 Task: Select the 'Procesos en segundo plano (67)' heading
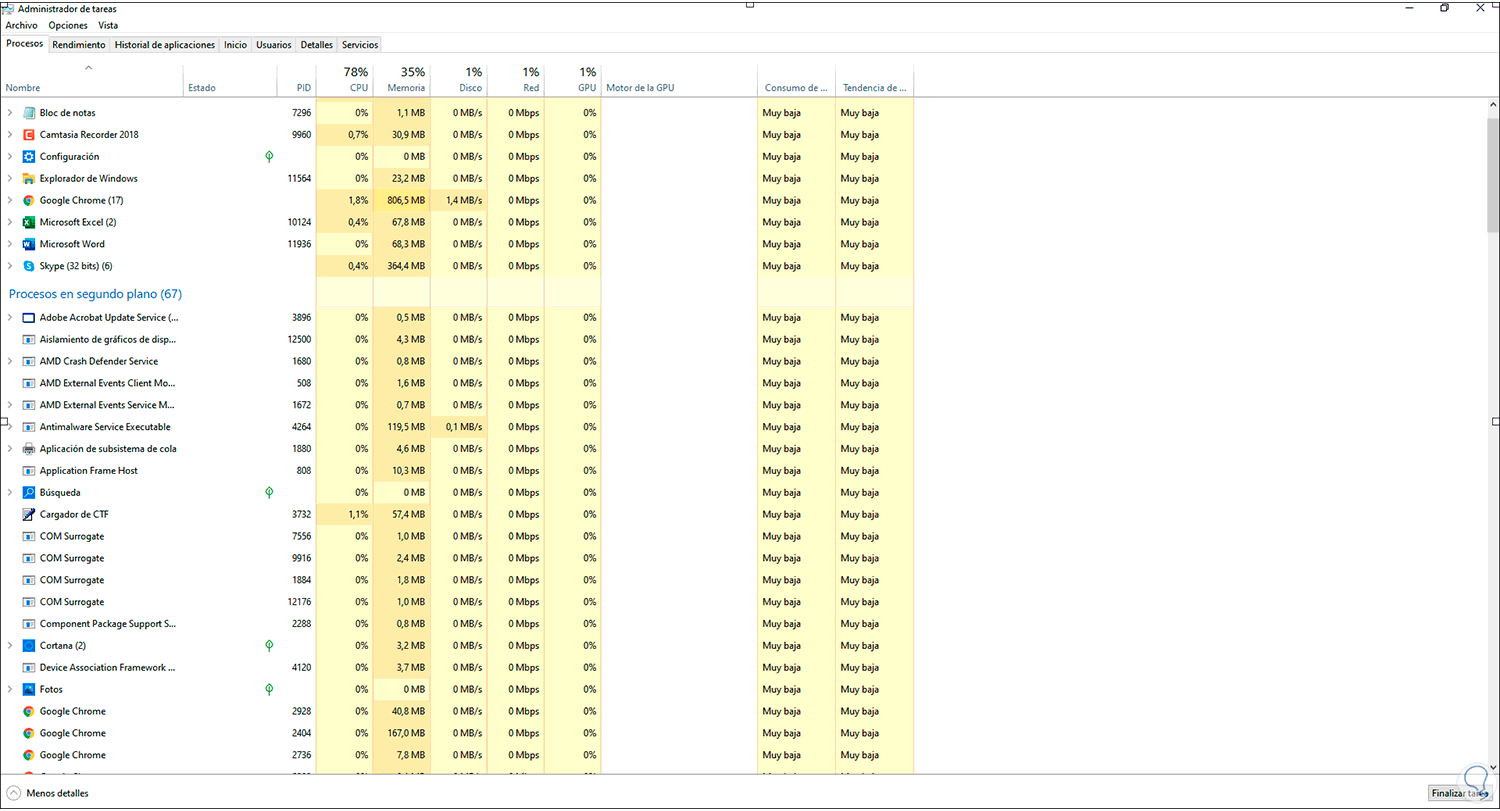[x=95, y=294]
